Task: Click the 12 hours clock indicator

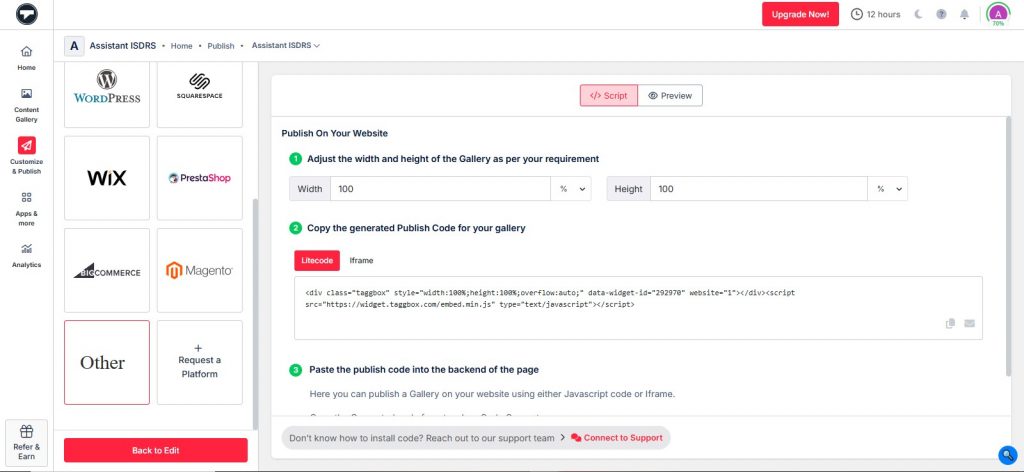Action: [876, 14]
